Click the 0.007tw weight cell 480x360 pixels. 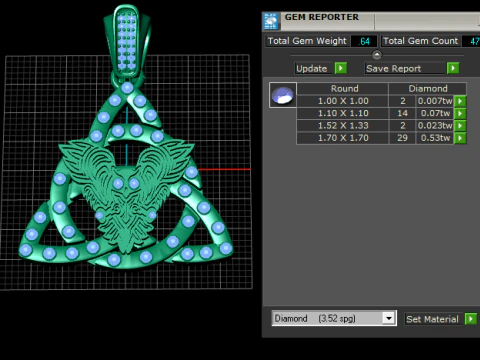click(x=435, y=101)
